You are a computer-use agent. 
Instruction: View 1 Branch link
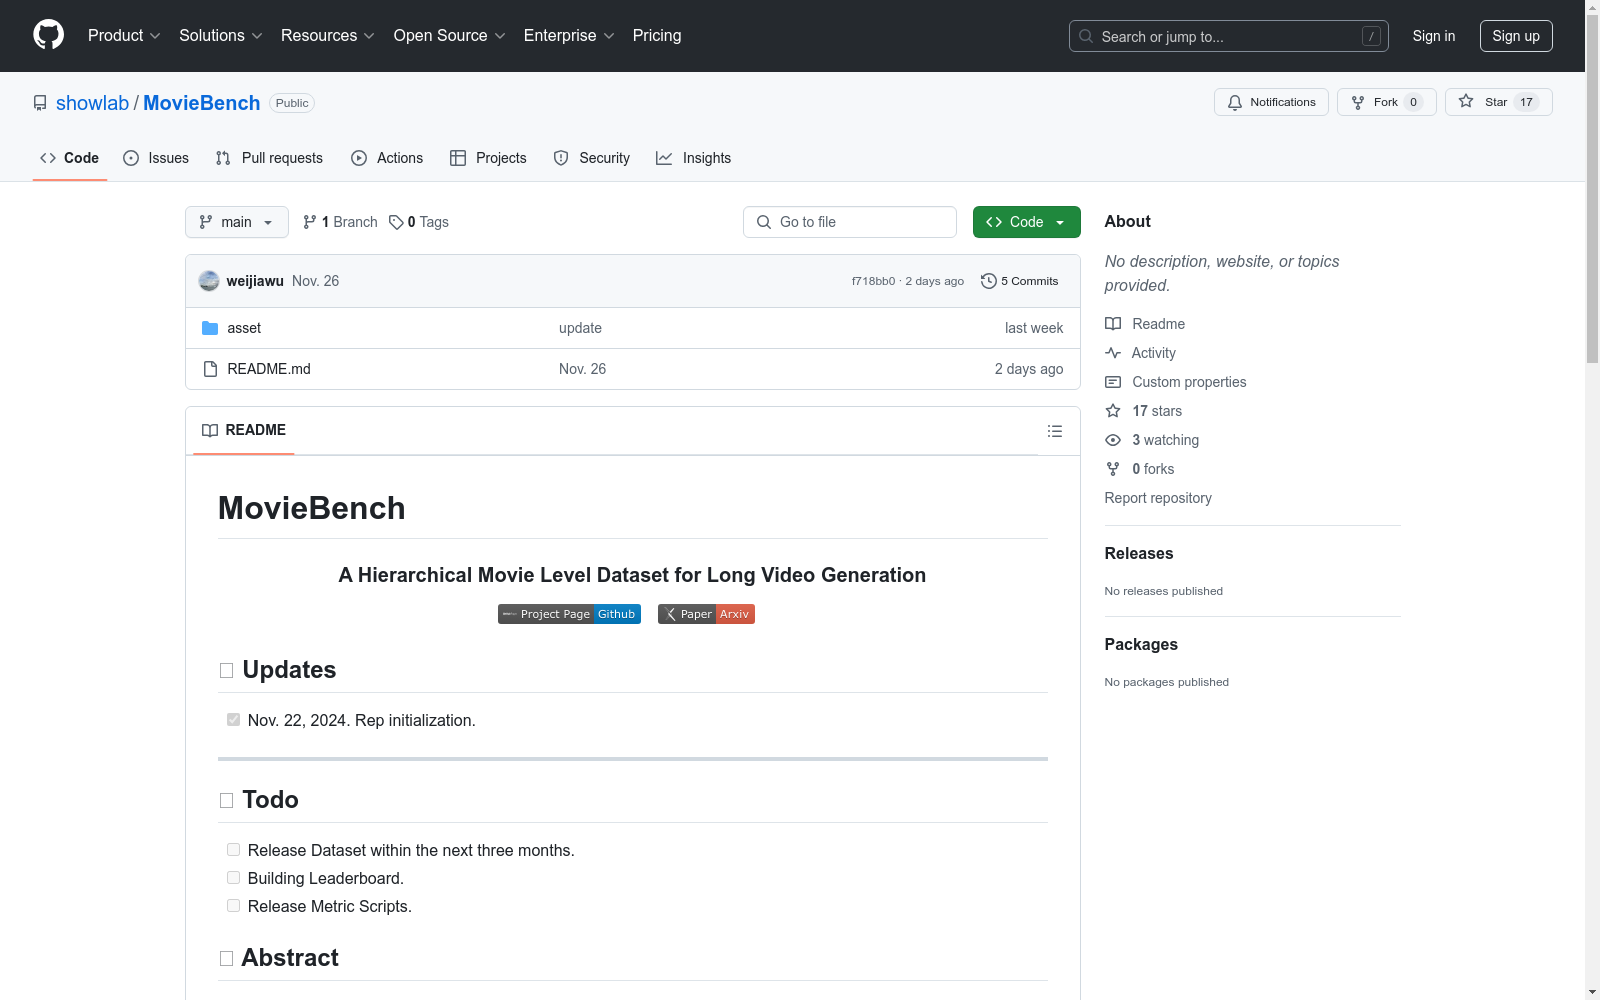[340, 222]
